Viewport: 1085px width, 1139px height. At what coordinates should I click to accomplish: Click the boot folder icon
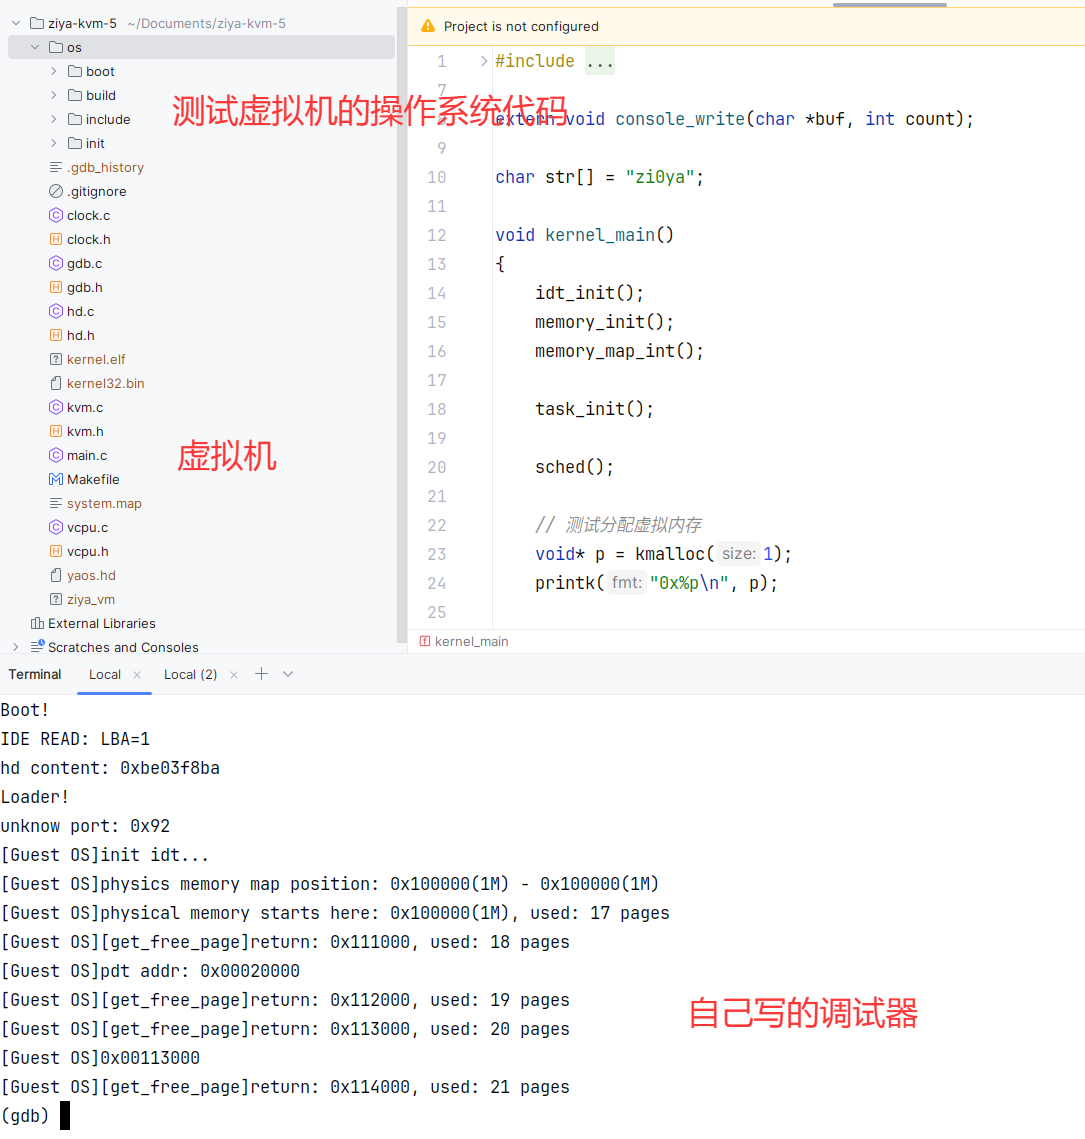point(75,71)
